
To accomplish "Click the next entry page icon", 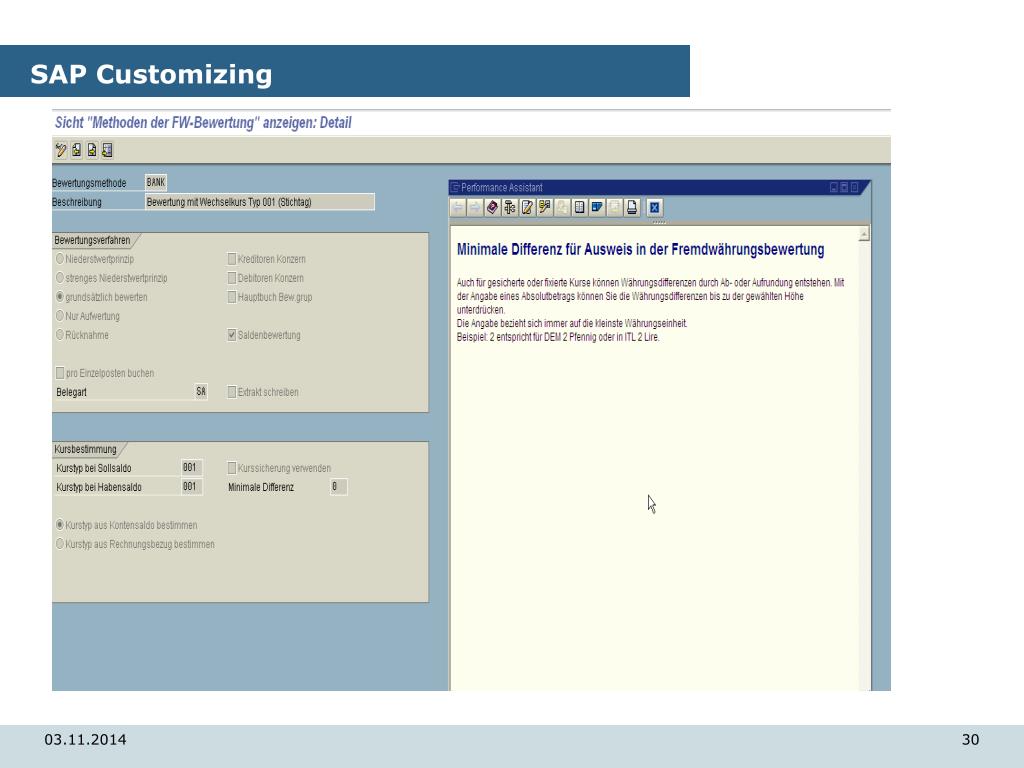I will (x=92, y=150).
